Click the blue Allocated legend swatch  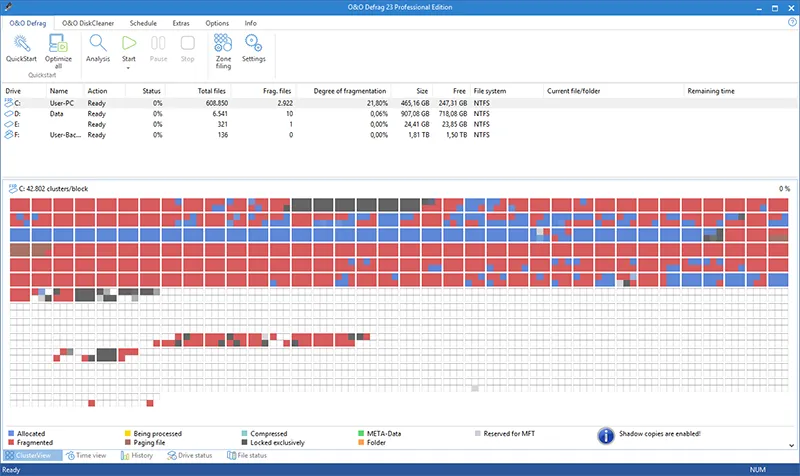11,434
